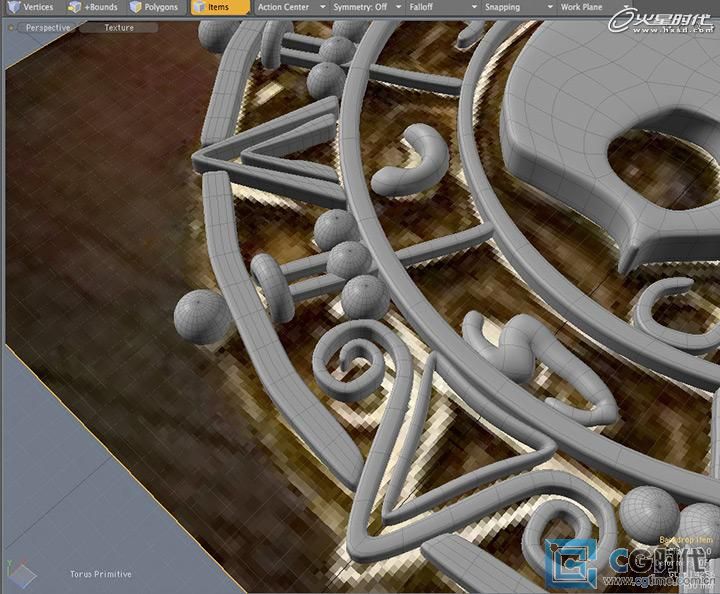Open the Symmetry: Off dropdown
This screenshot has width=720, height=594.
point(367,7)
